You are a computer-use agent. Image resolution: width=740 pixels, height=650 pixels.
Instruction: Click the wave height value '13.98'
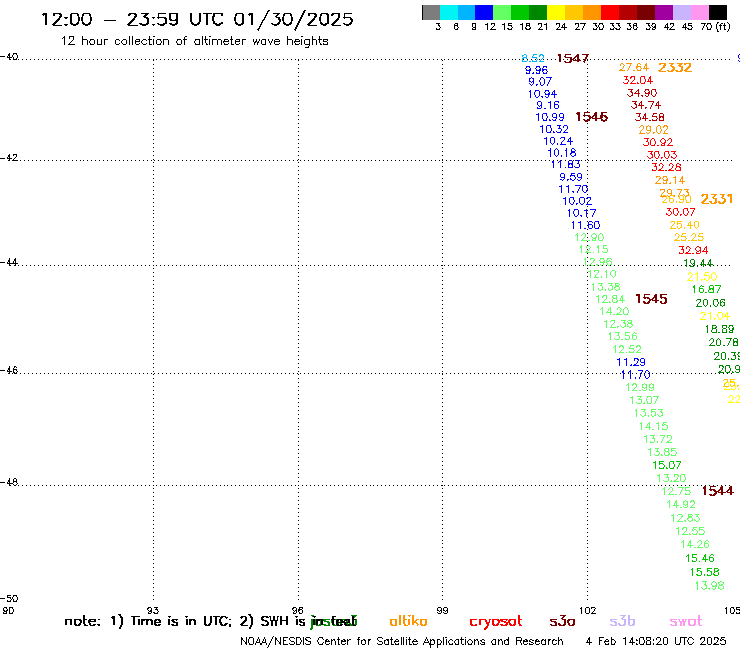709,586
